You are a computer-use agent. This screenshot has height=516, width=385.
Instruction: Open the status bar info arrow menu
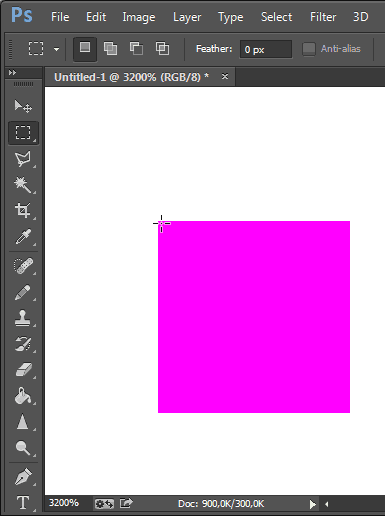click(312, 504)
